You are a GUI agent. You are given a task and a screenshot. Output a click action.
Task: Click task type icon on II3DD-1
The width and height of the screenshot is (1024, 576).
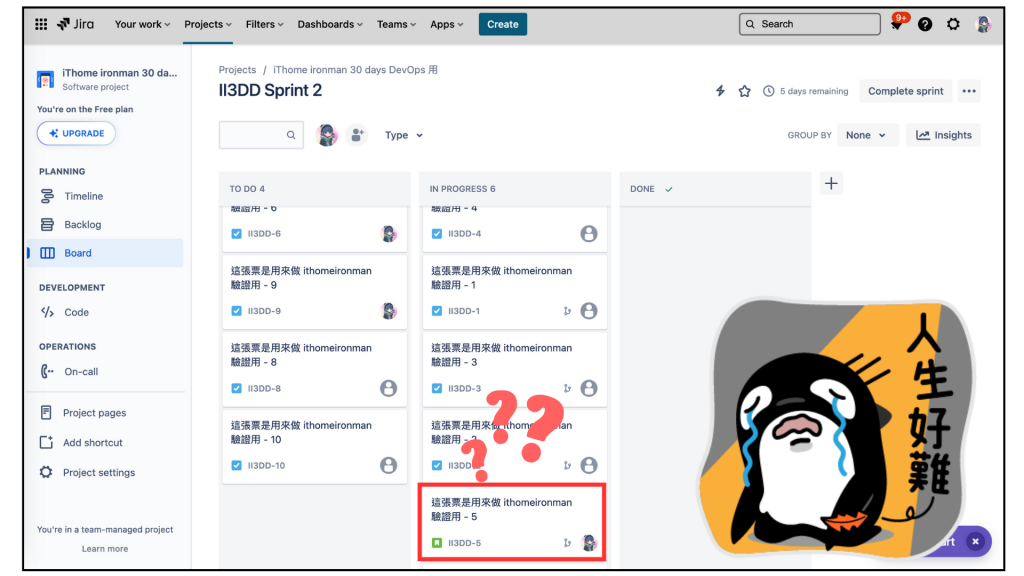(x=437, y=311)
